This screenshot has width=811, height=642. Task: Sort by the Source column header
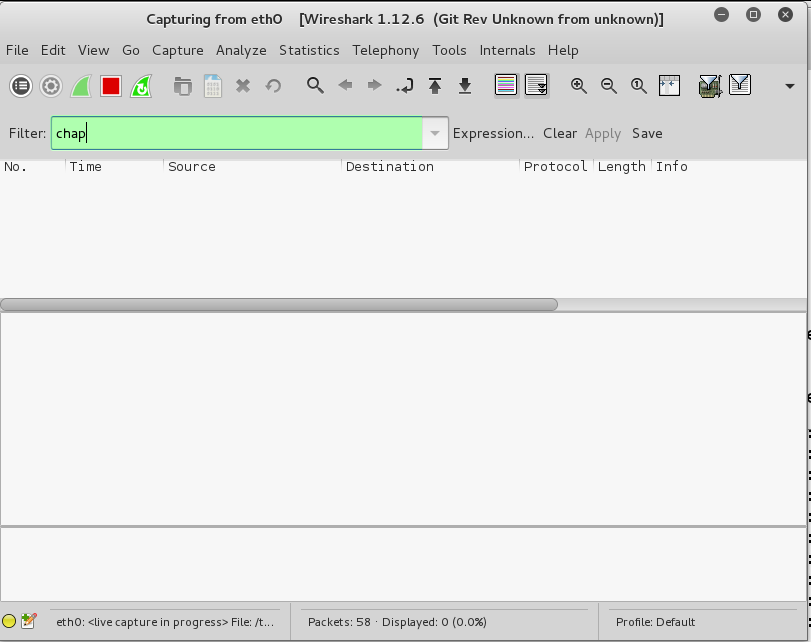pyautogui.click(x=253, y=167)
